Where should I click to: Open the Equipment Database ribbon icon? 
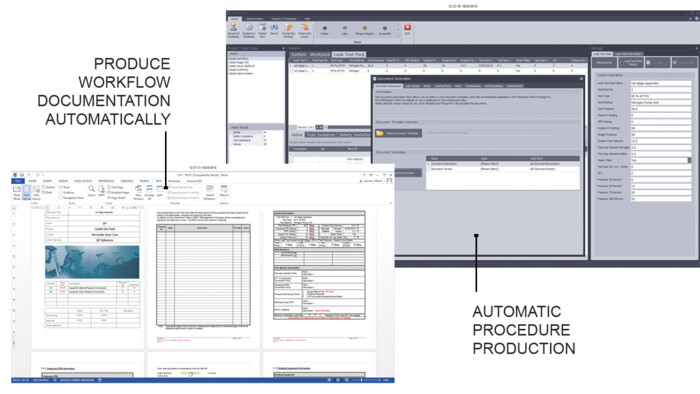[249, 30]
